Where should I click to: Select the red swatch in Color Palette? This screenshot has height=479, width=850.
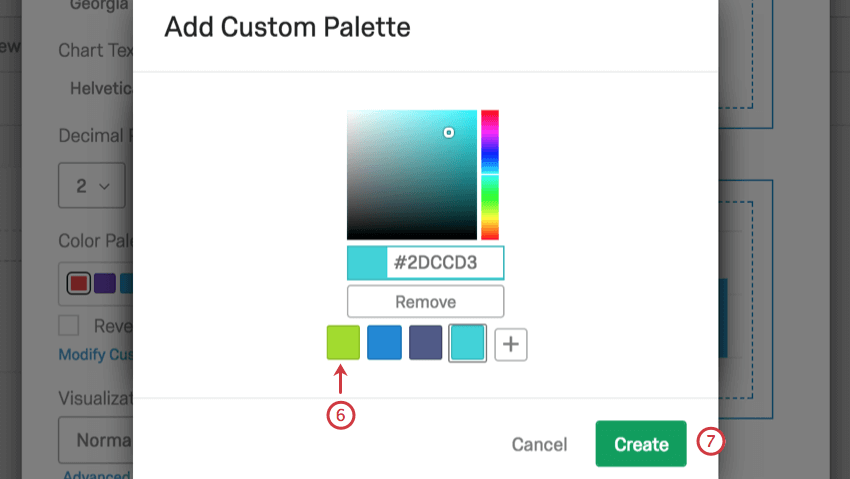pyautogui.click(x=79, y=283)
